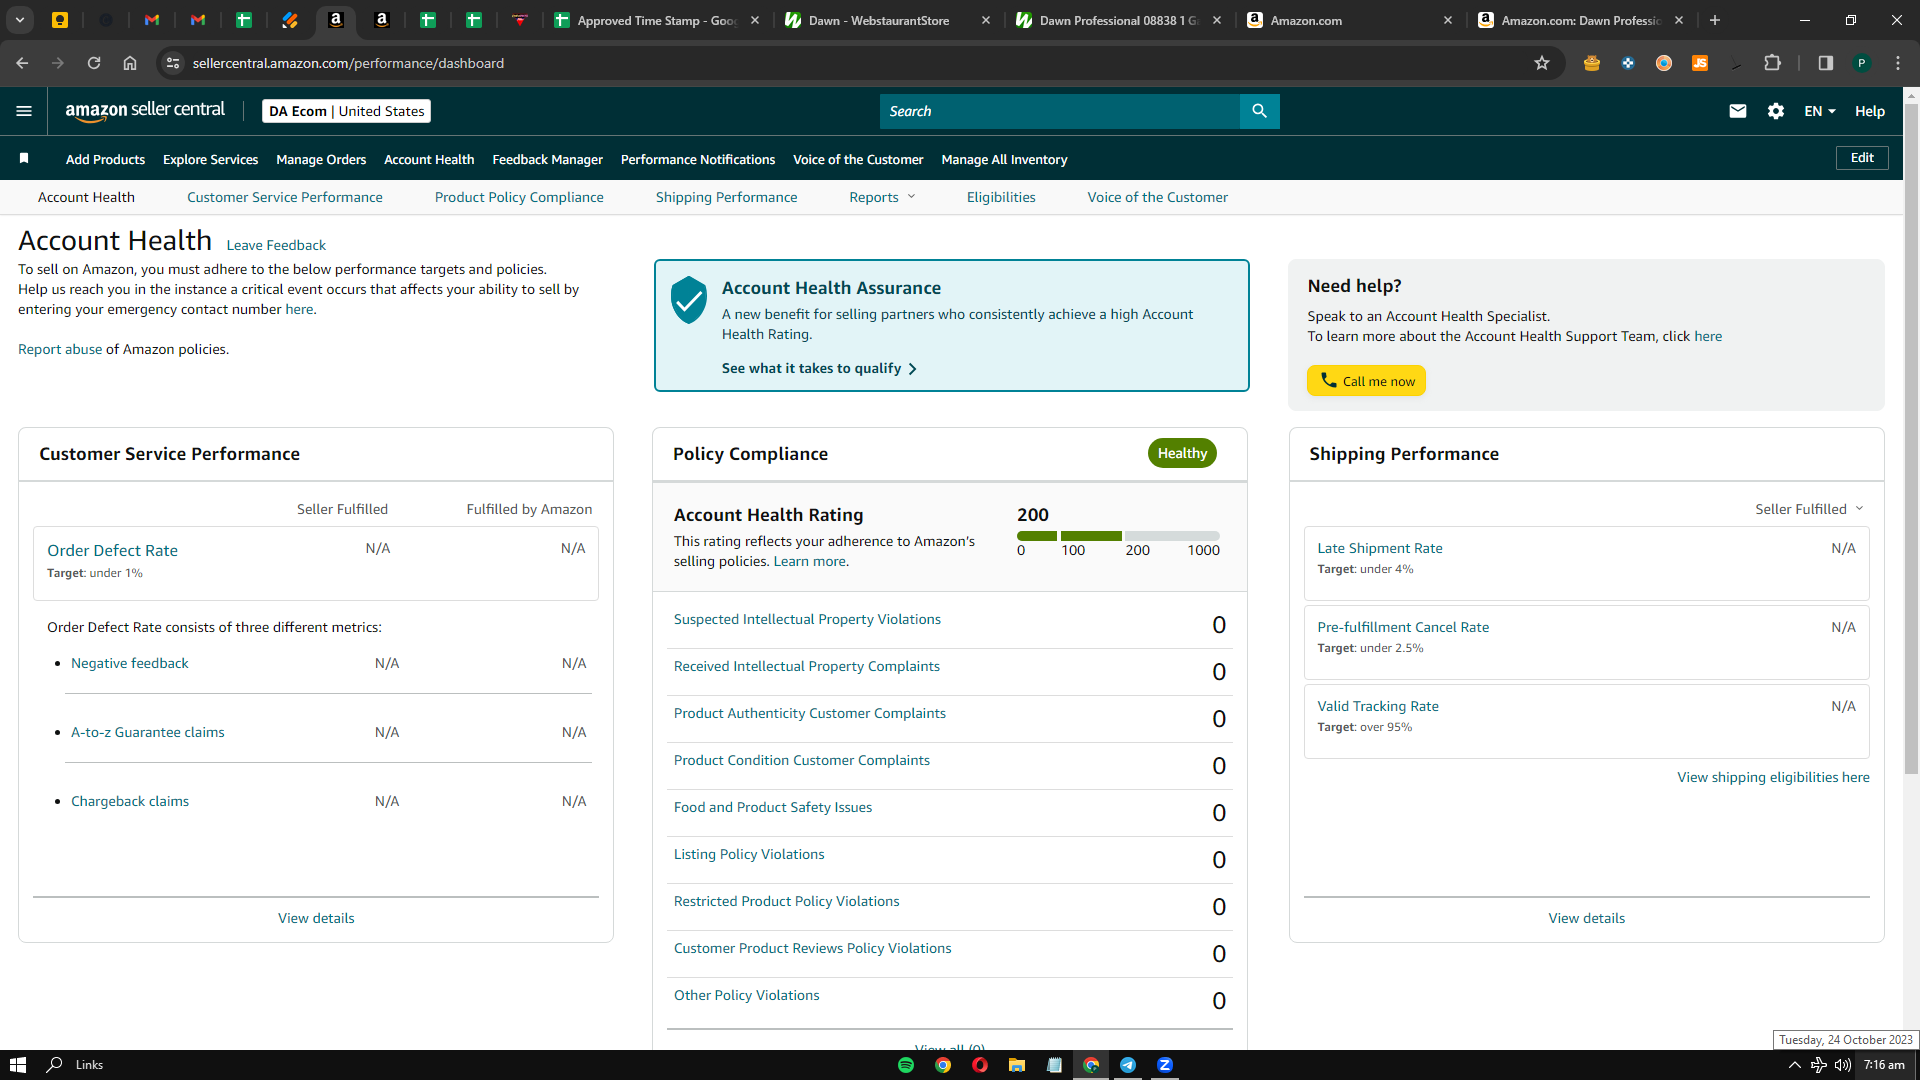Viewport: 1920px width, 1080px height.
Task: Click the orange JS extension icon
Action: (1700, 63)
